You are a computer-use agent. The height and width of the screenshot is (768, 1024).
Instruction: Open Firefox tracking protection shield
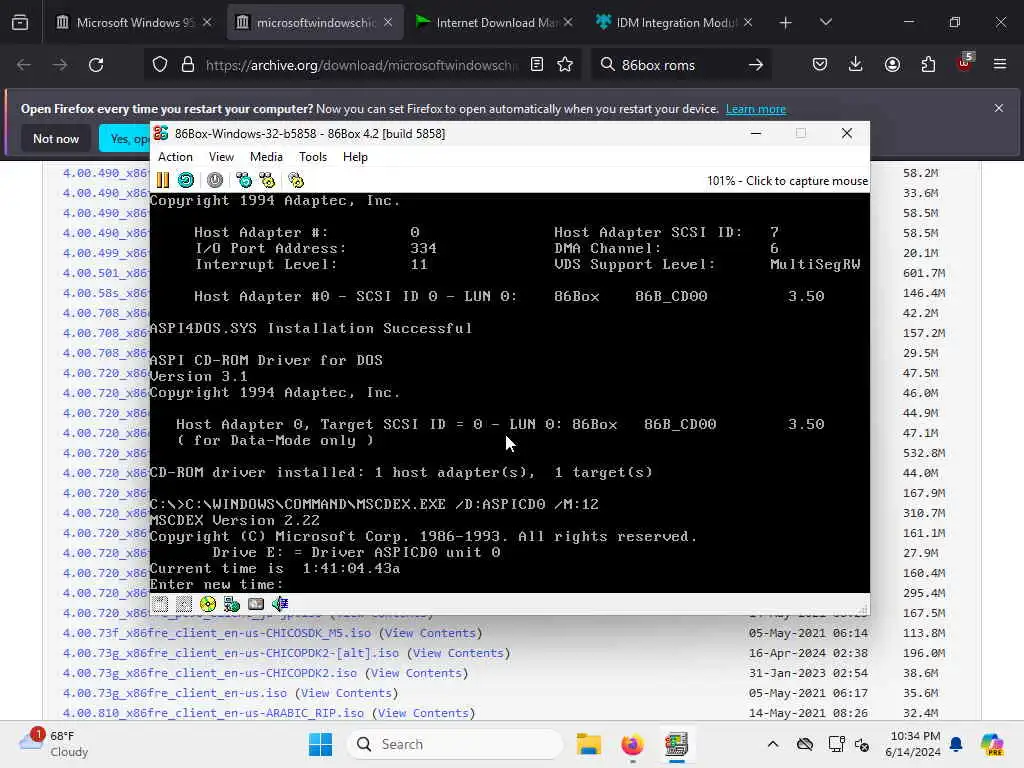click(160, 65)
